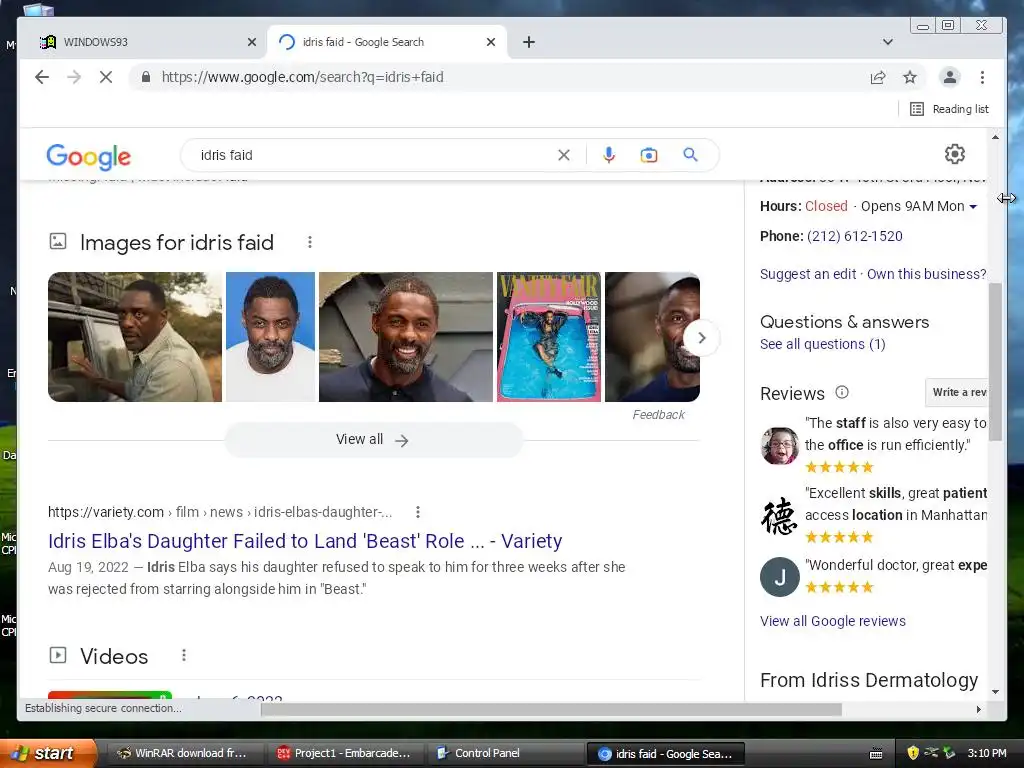Click the share page icon
1024x768 pixels.
pyautogui.click(x=878, y=77)
